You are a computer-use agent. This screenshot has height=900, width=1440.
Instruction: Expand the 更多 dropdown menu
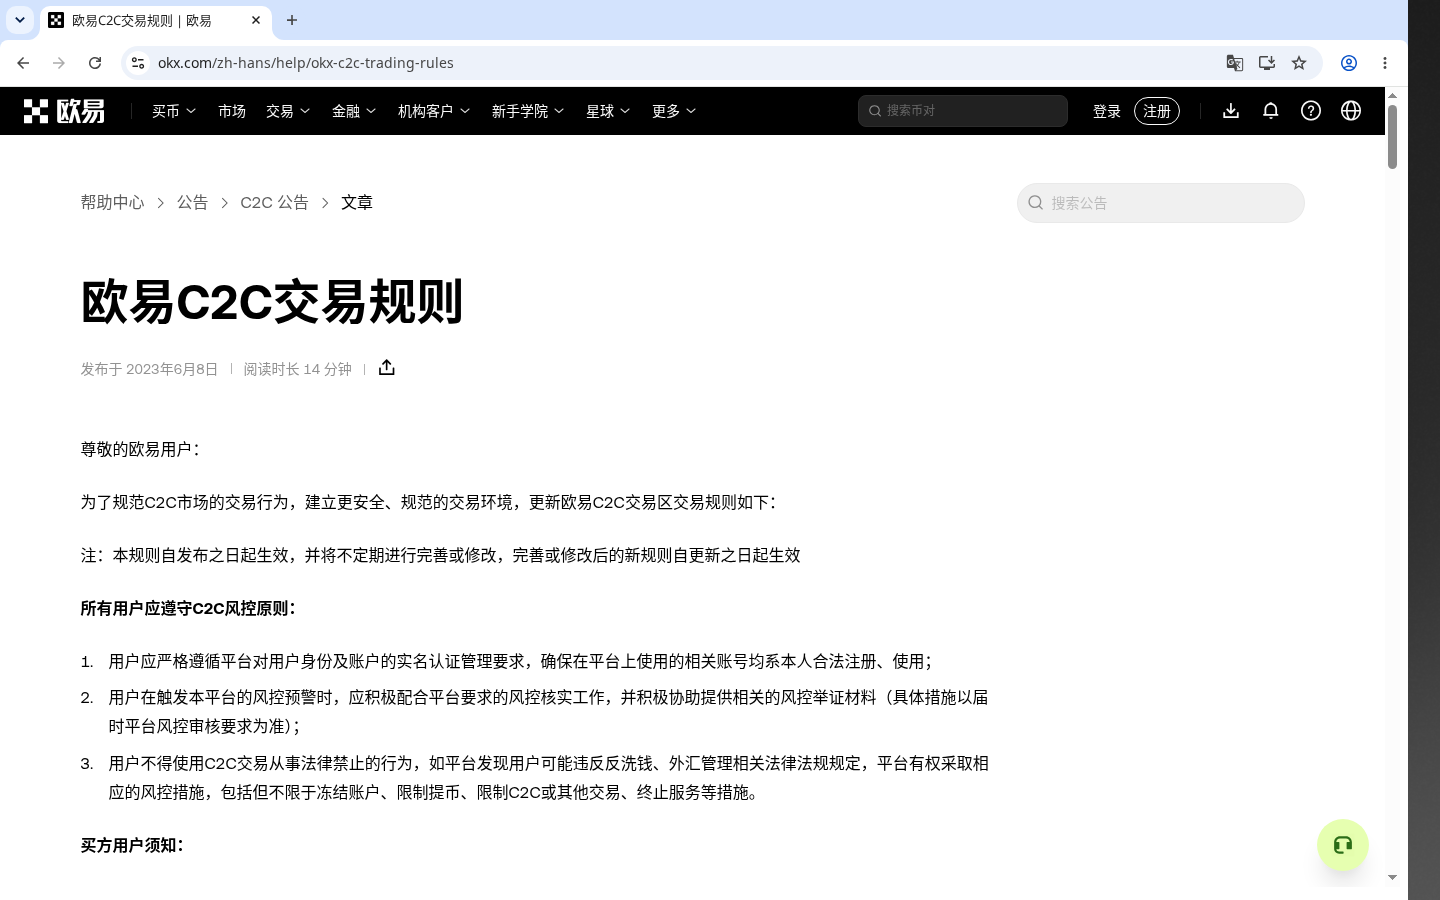(674, 111)
